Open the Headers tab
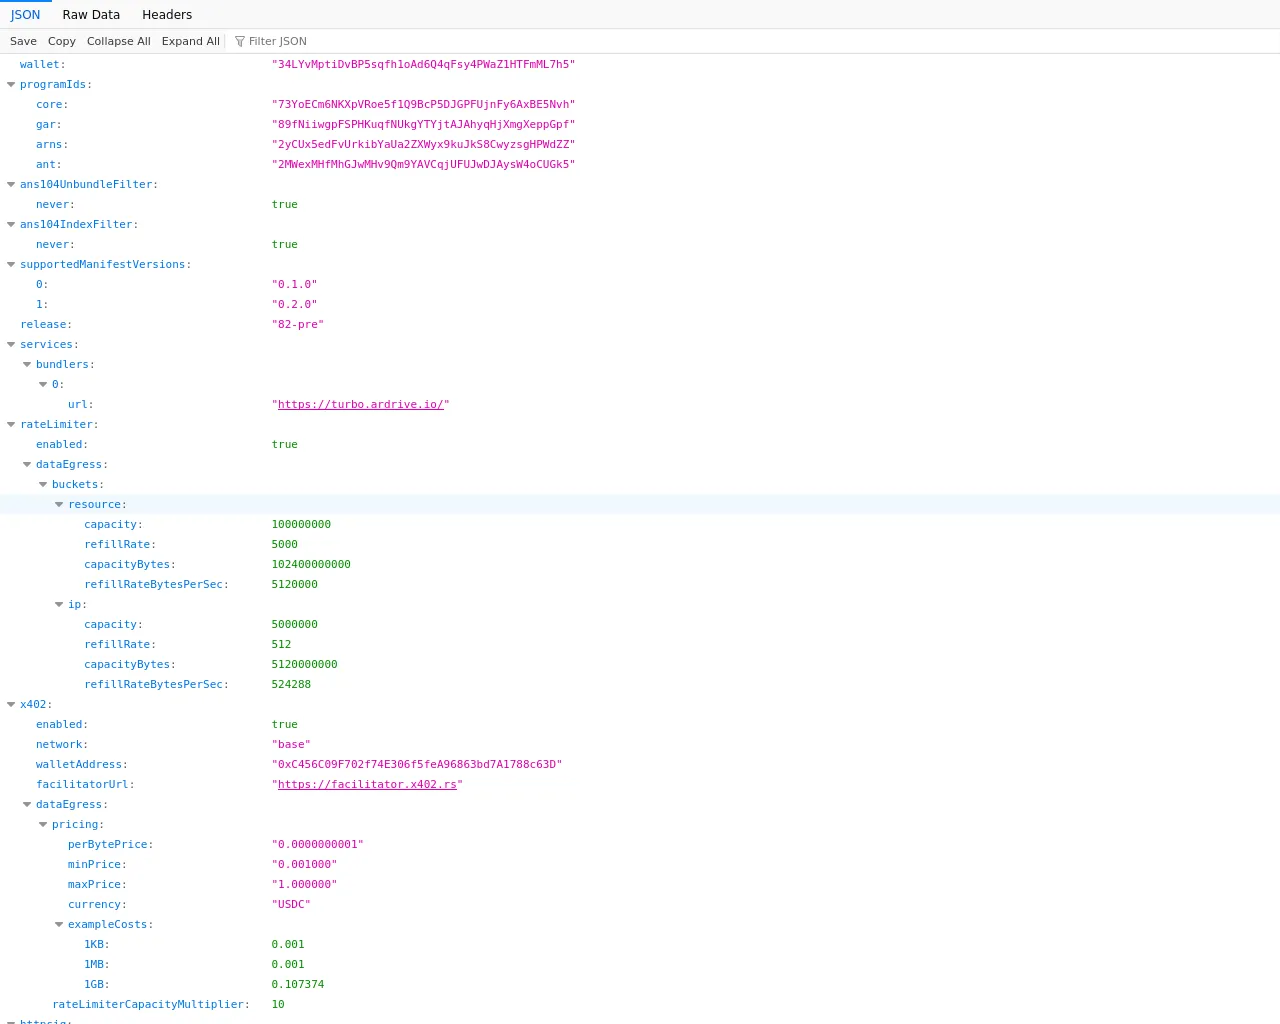Viewport: 1280px width, 1024px height. (x=167, y=14)
